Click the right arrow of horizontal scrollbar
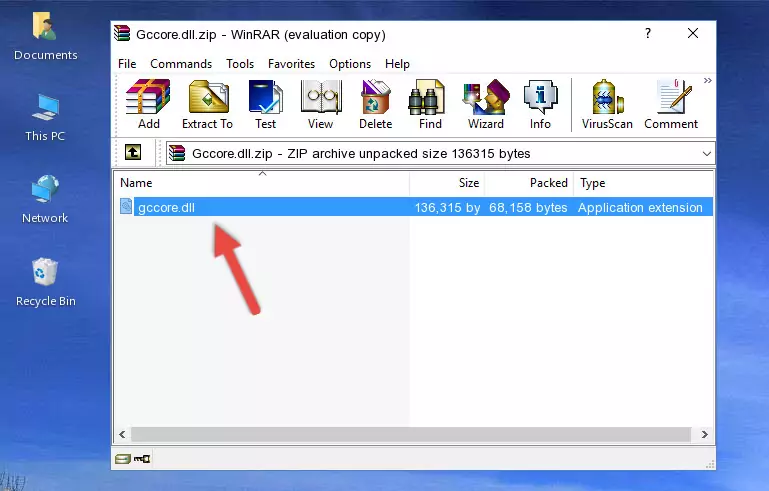Viewport: 769px width, 491px height. tap(705, 434)
